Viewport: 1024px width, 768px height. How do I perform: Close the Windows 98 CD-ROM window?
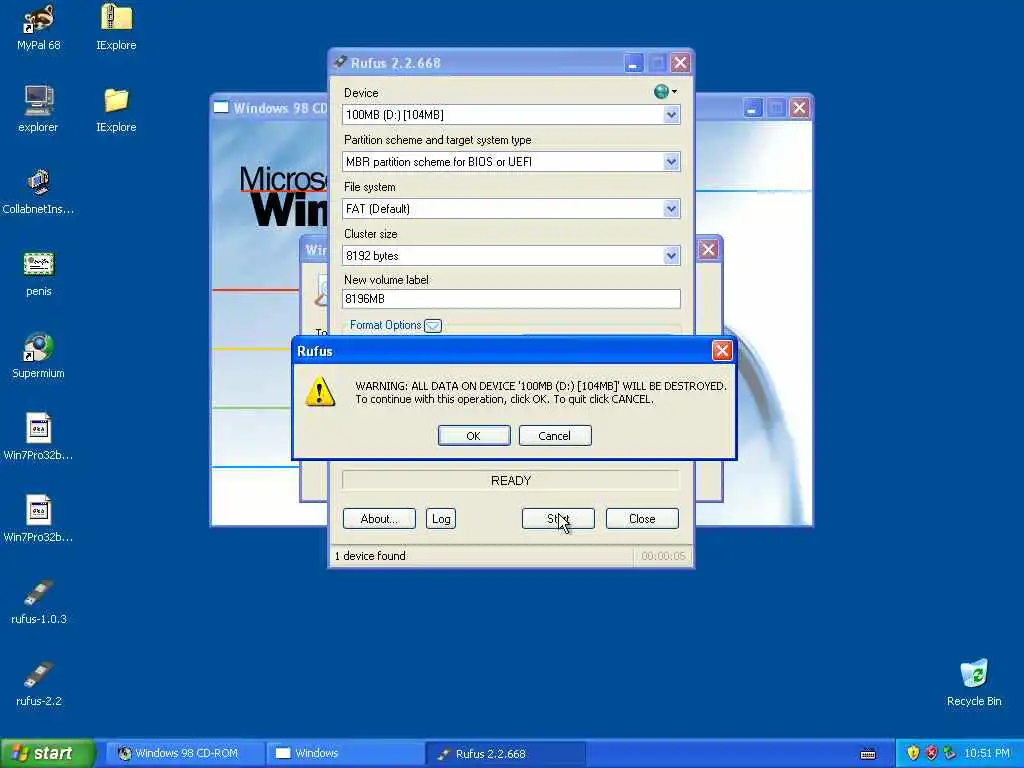[799, 108]
